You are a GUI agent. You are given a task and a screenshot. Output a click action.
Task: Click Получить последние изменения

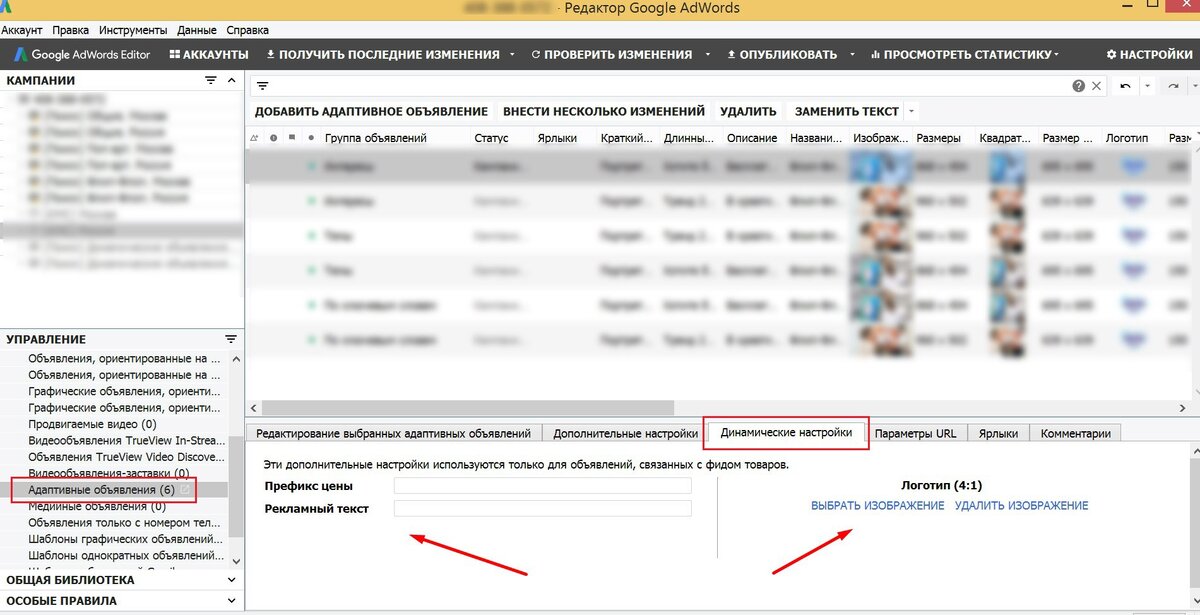click(x=383, y=54)
